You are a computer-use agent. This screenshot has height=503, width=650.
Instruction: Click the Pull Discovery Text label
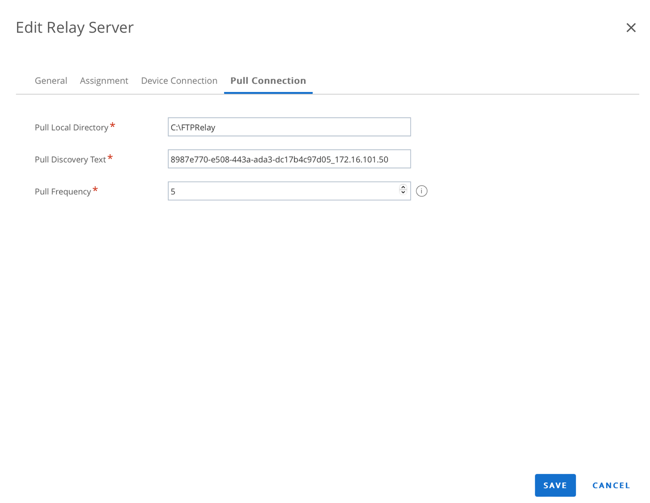(70, 160)
